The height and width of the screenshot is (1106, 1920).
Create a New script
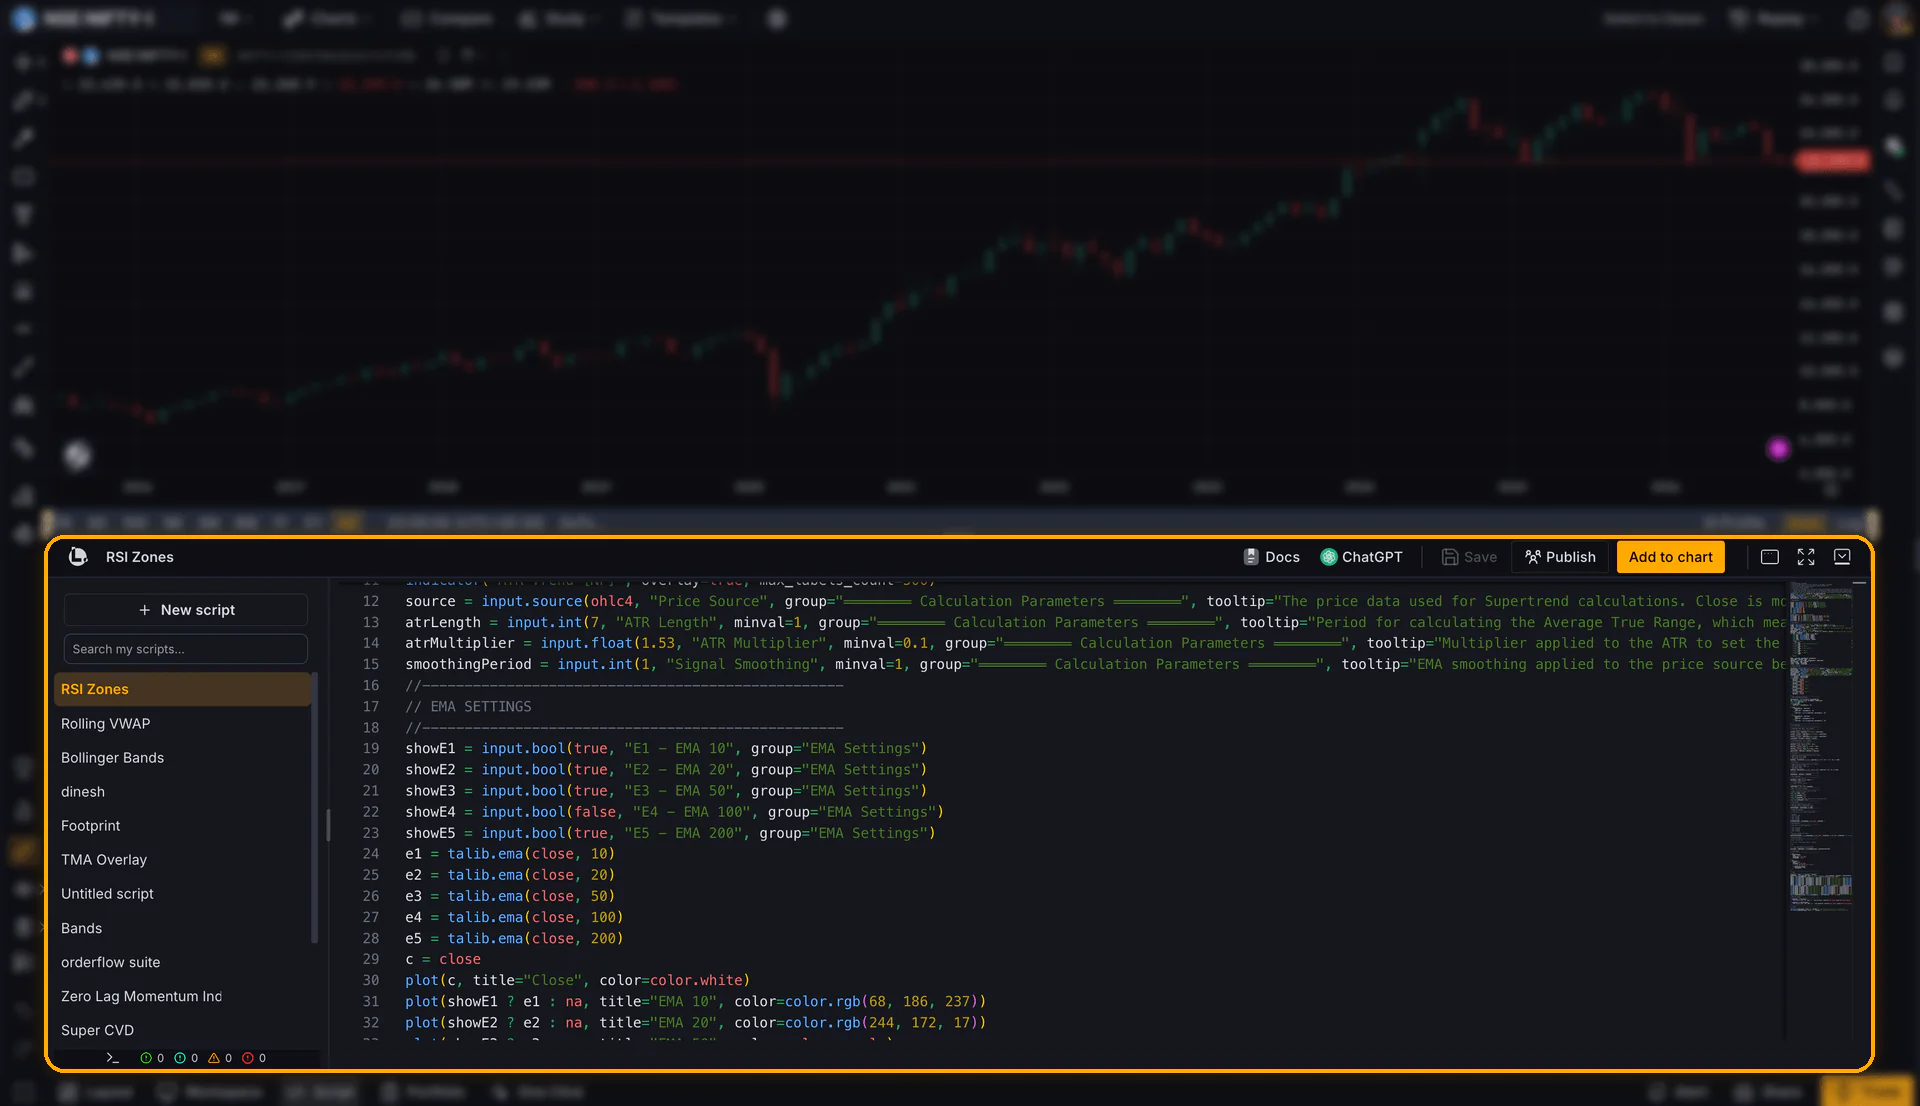click(x=186, y=610)
